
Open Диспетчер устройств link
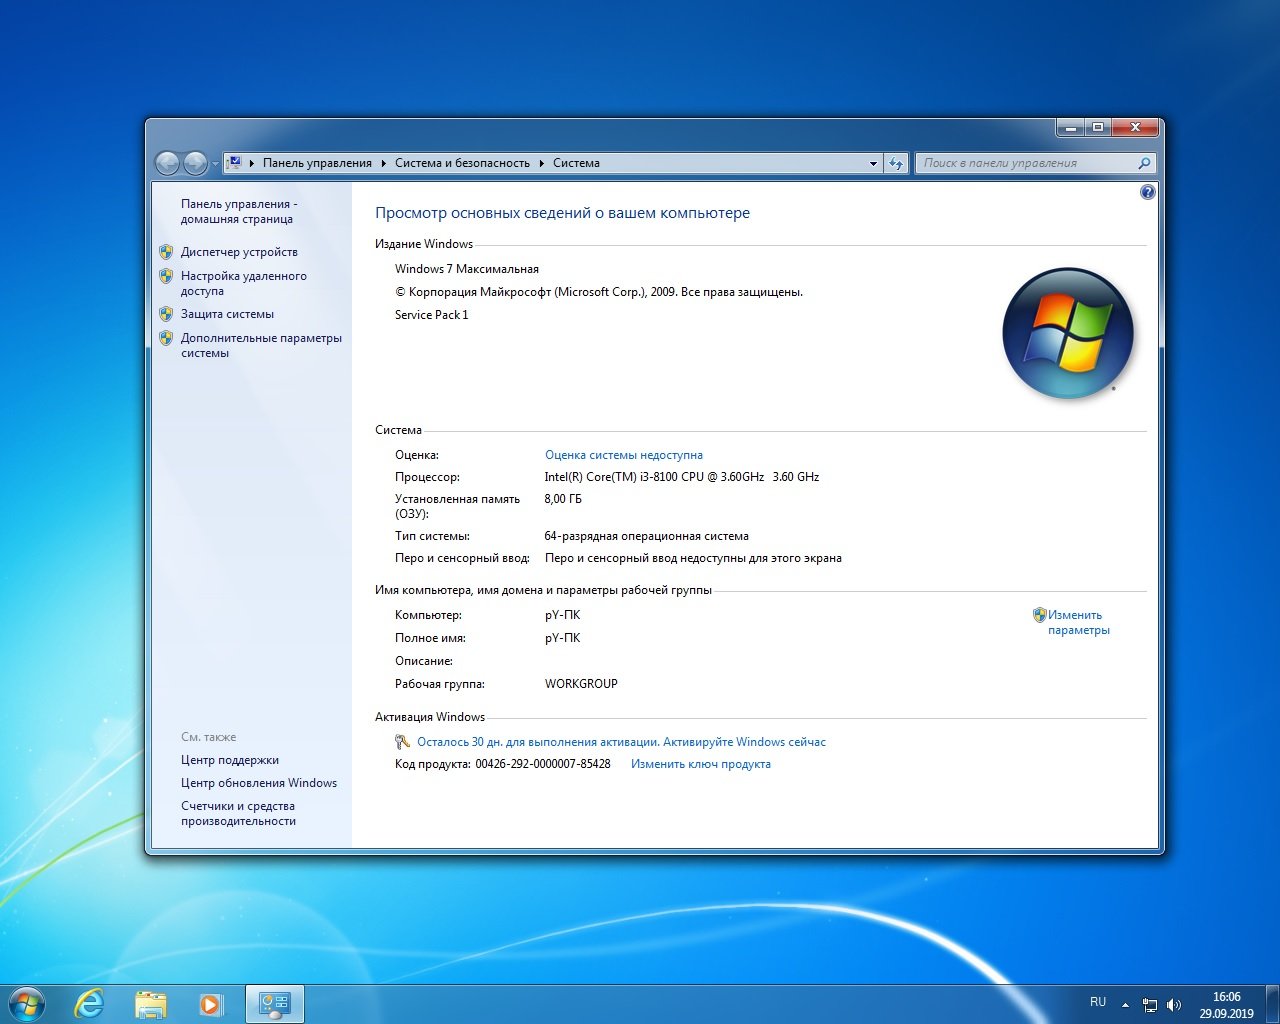pos(239,252)
